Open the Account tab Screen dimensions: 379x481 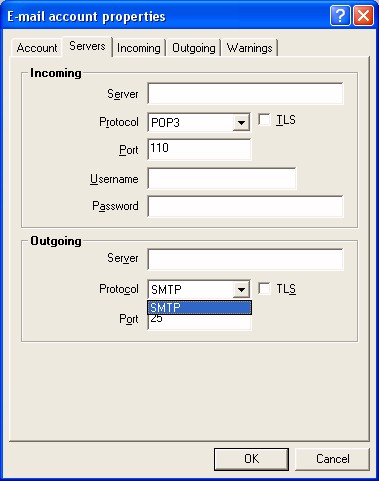37,48
